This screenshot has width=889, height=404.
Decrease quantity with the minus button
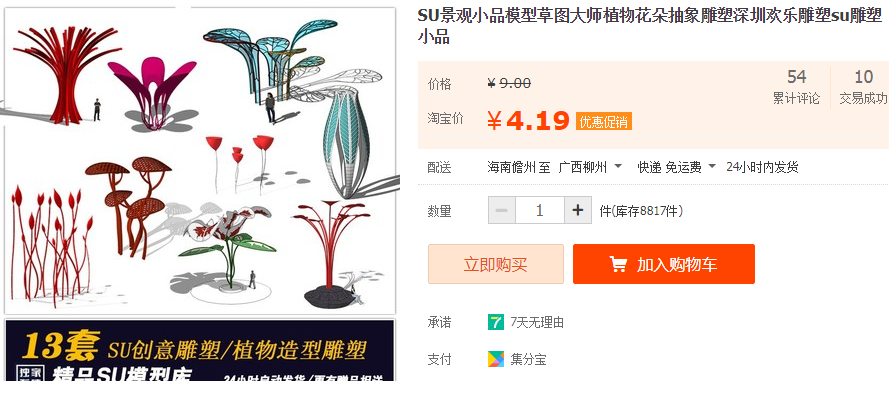[501, 210]
